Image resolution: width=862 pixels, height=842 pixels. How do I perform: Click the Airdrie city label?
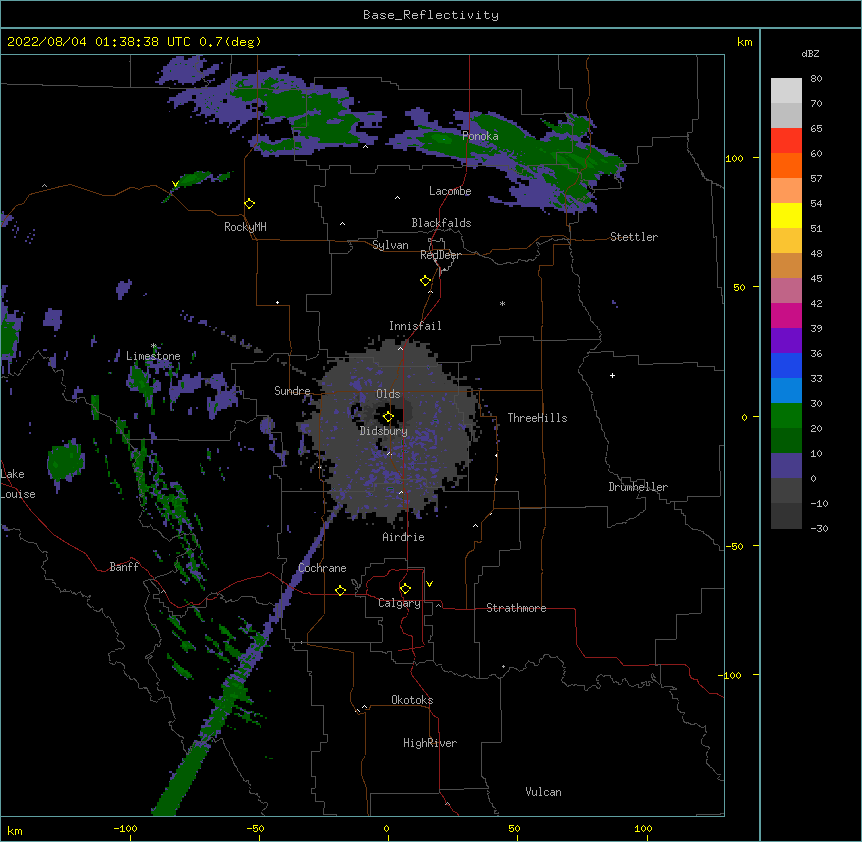pyautogui.click(x=404, y=537)
